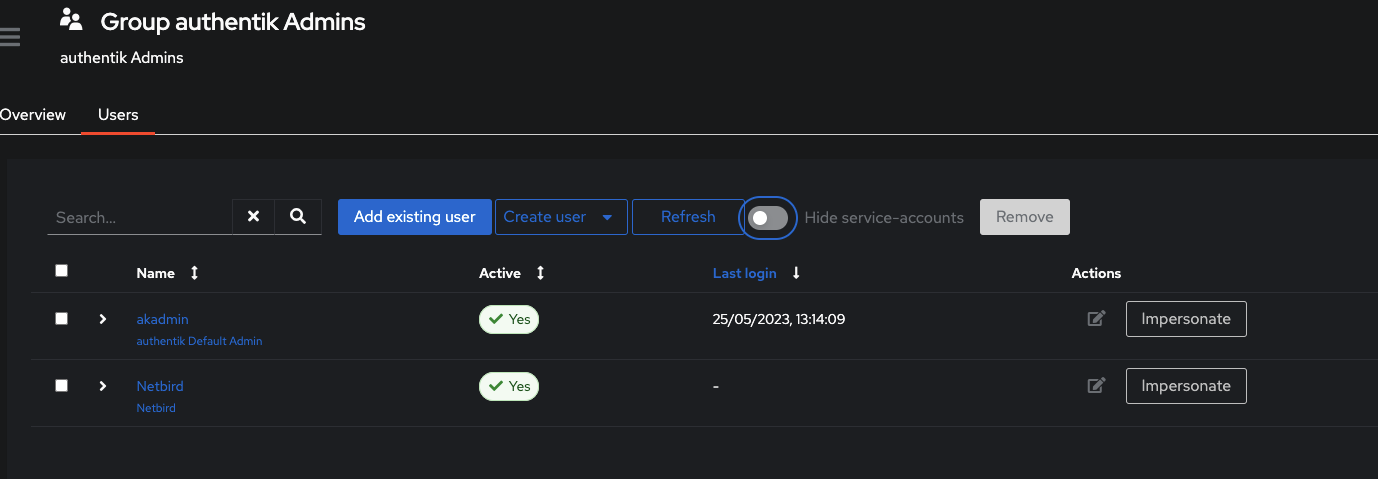Select the akadmin row checkbox
Screen dimensions: 1378x479
(62, 318)
